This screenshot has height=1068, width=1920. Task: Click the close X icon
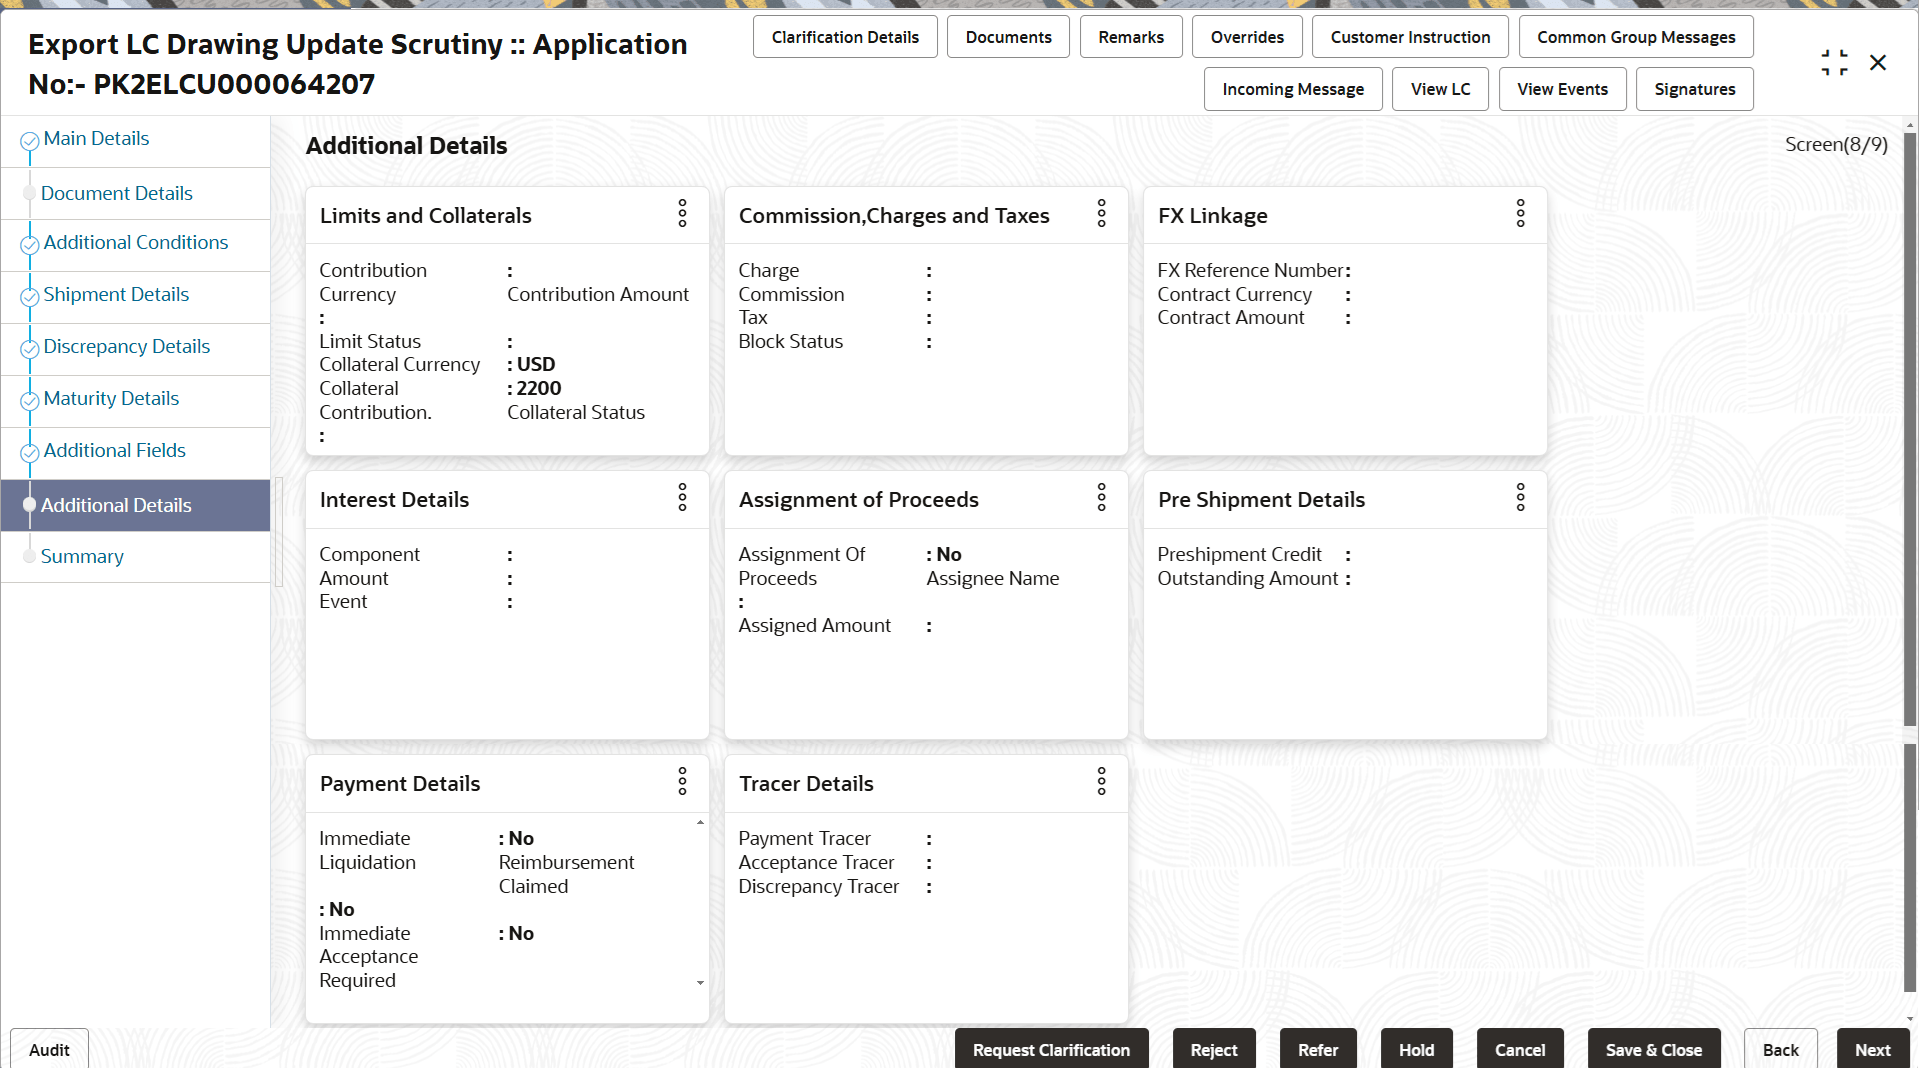click(1878, 62)
